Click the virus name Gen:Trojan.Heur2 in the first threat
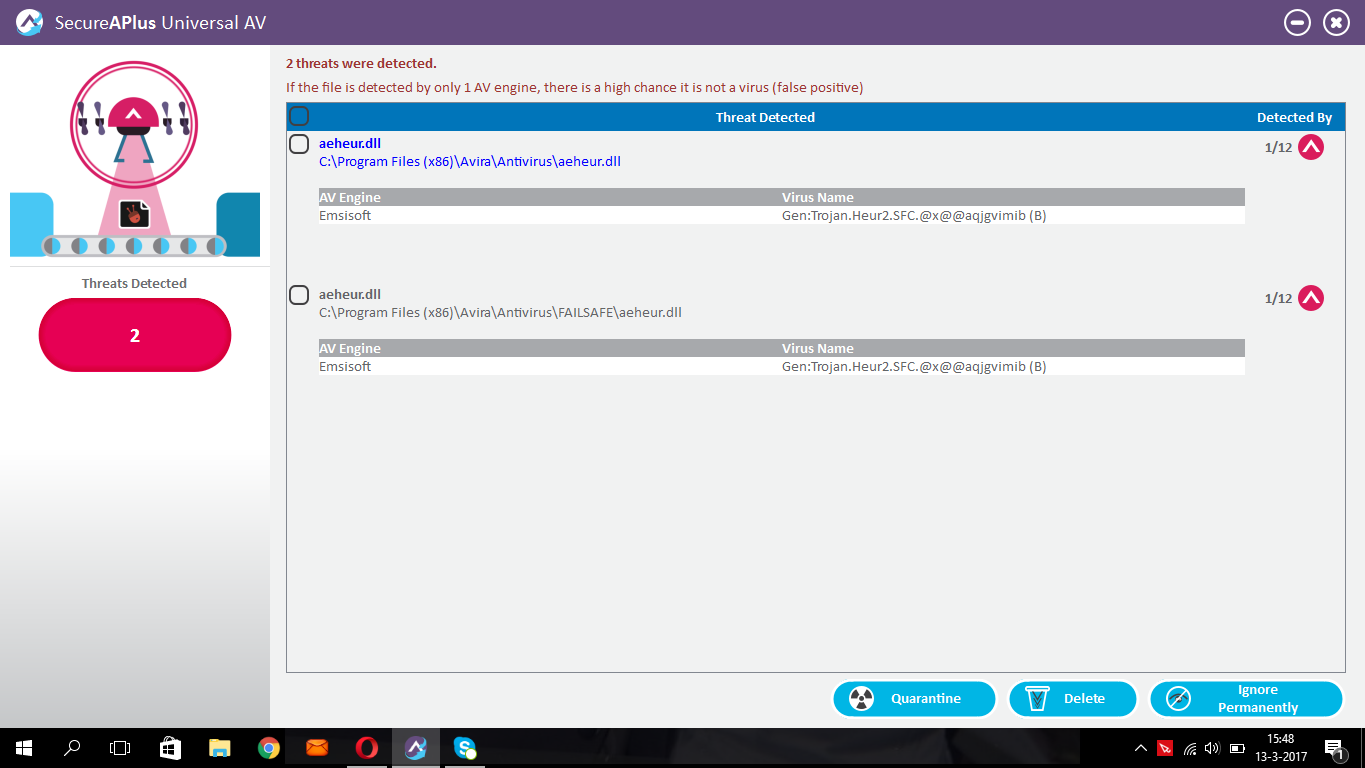The height and width of the screenshot is (768, 1365). point(914,215)
